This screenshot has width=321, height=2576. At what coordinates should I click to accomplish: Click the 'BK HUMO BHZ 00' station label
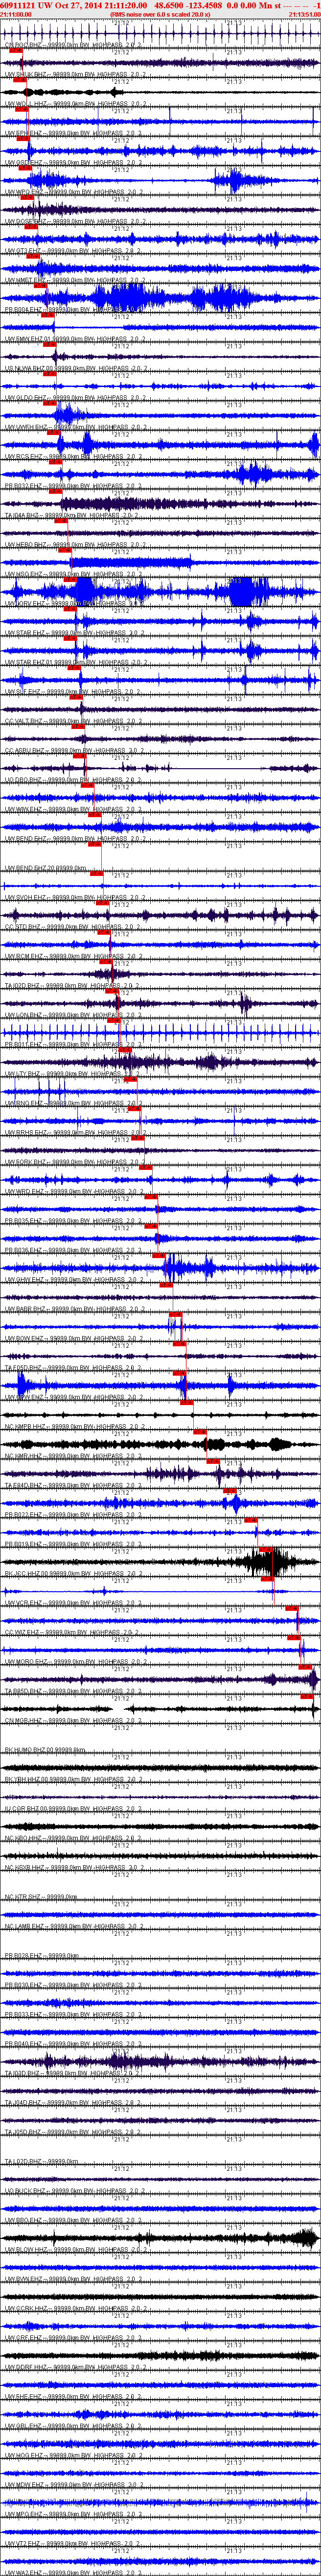(x=30, y=1750)
